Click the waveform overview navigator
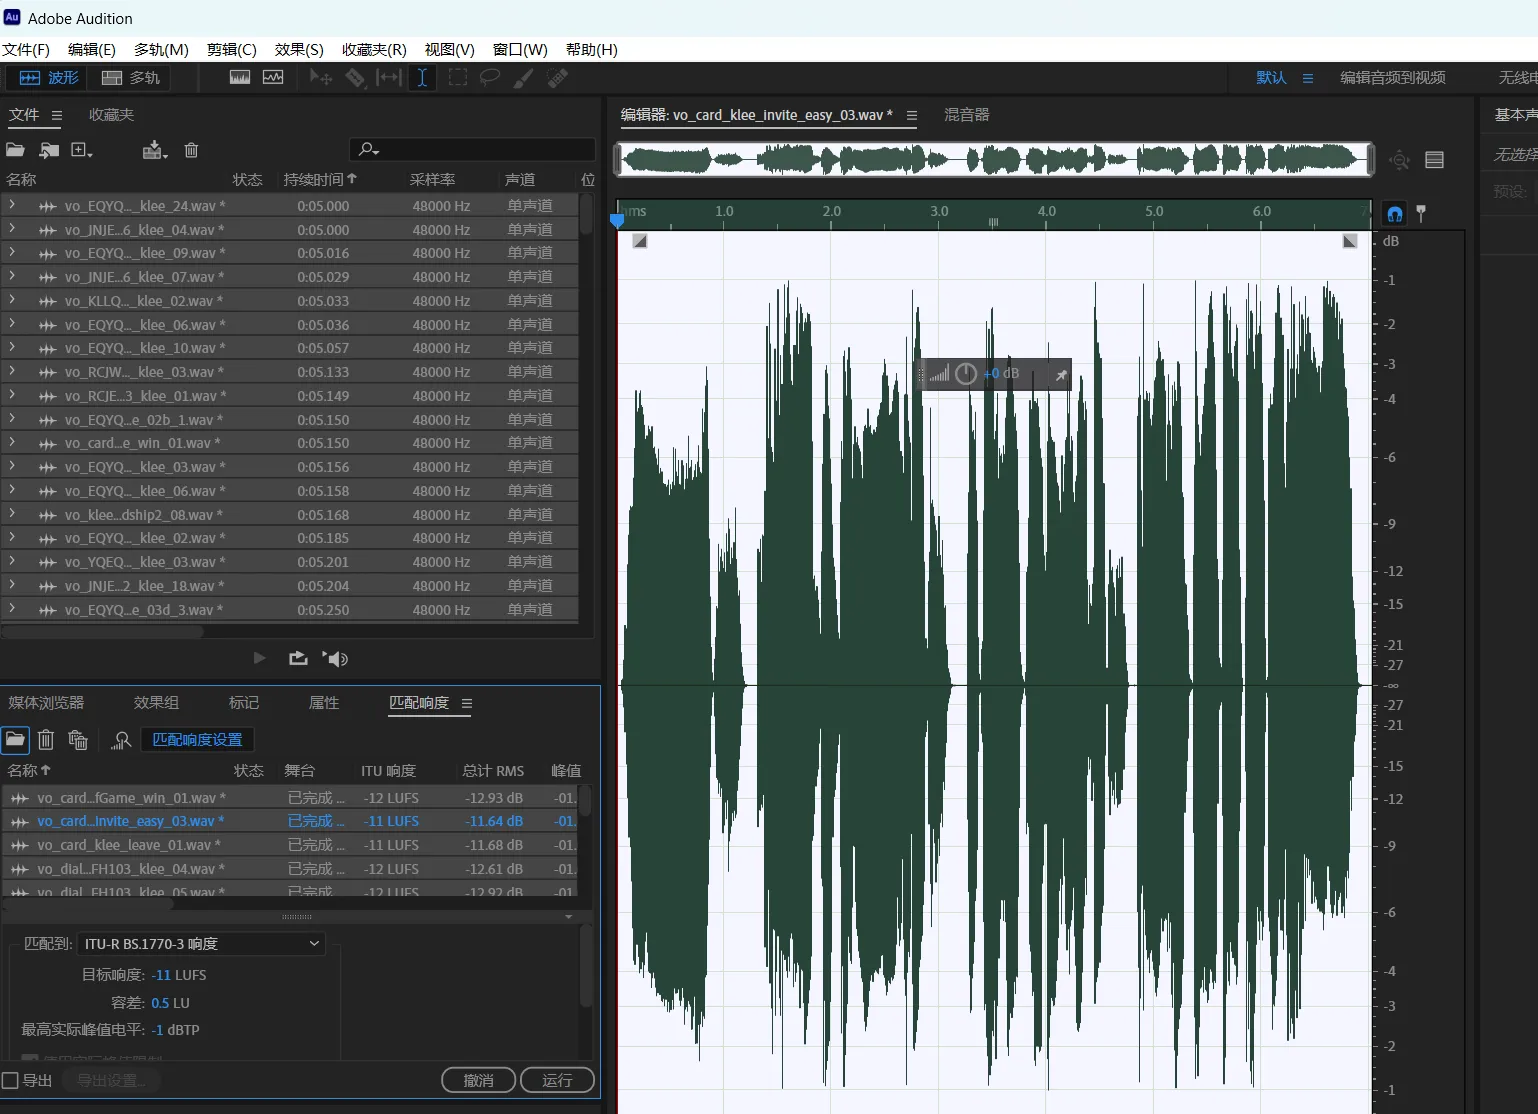The height and width of the screenshot is (1114, 1538). tap(994, 159)
